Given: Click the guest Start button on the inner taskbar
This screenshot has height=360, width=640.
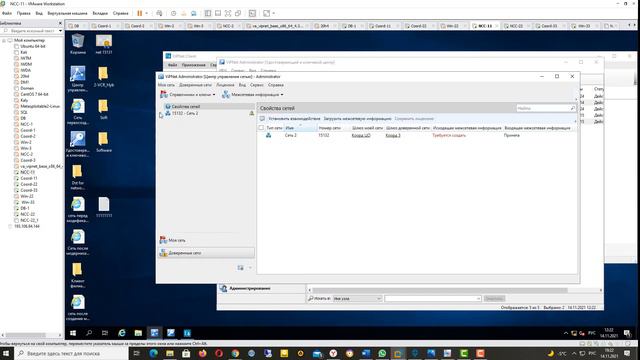Looking at the screenshot, I should pyautogui.click(x=73, y=333).
